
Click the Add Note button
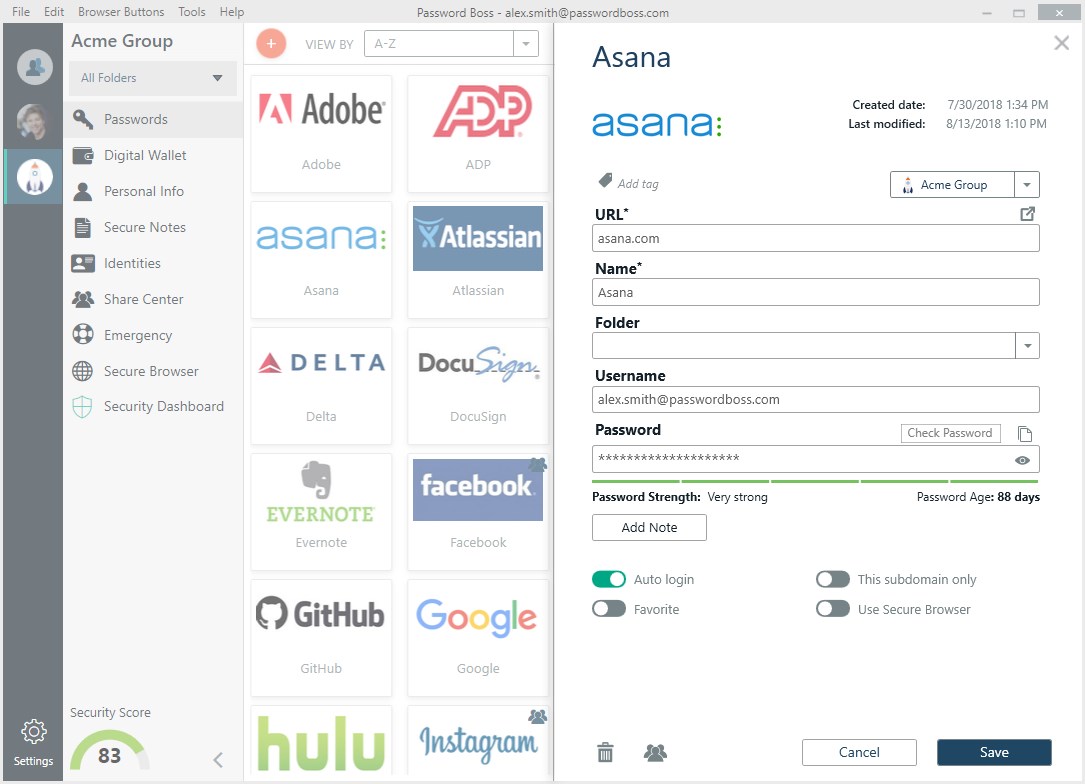(x=649, y=527)
